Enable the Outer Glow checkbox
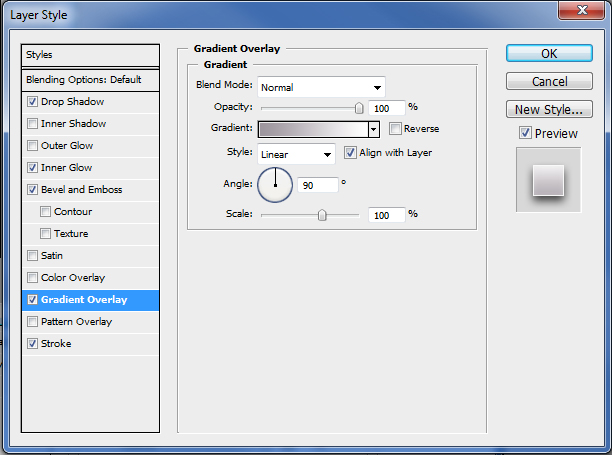Image resolution: width=612 pixels, height=455 pixels. pyautogui.click(x=32, y=146)
